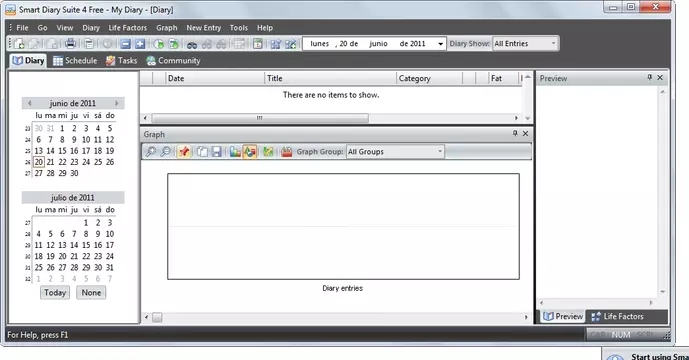Switch to the Schedule tab
The width and height of the screenshot is (689, 360).
click(75, 61)
